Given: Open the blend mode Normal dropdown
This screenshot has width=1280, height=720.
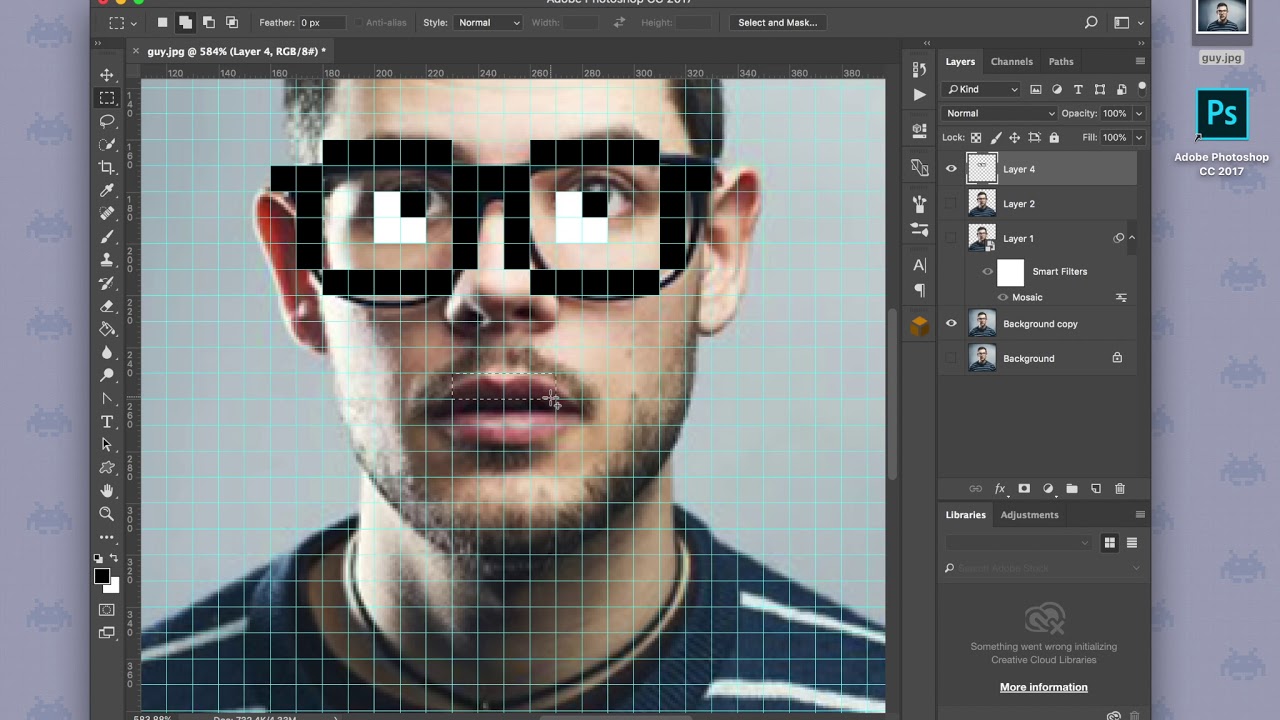Looking at the screenshot, I should (x=999, y=113).
